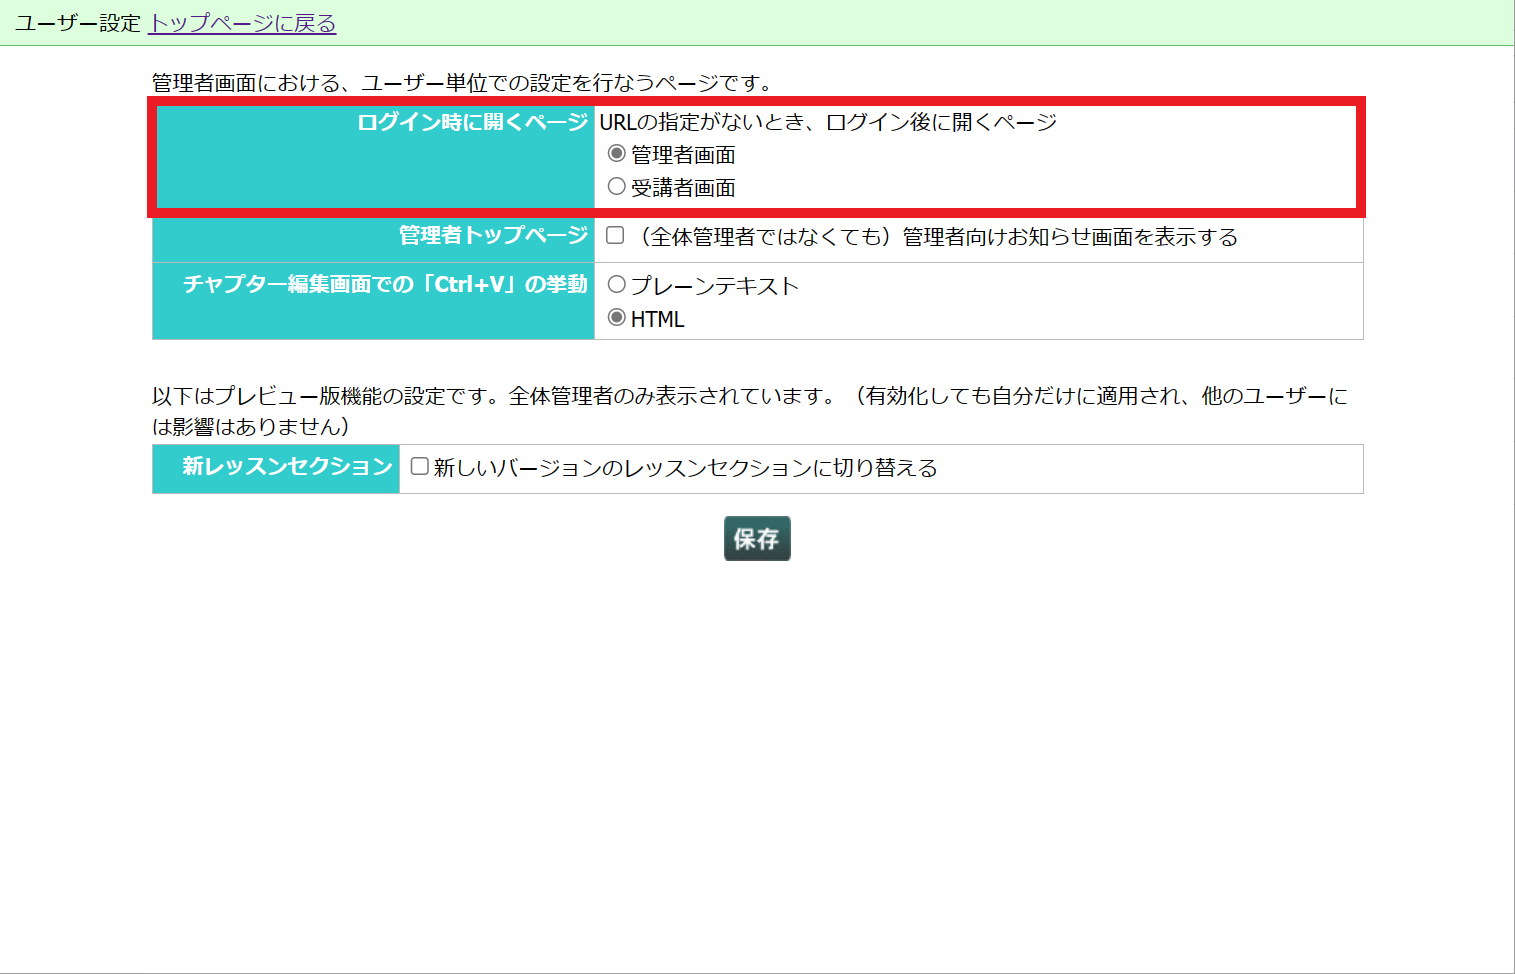The width and height of the screenshot is (1515, 974).
Task: Click URLの指定がないとき description text
Action: [x=828, y=122]
